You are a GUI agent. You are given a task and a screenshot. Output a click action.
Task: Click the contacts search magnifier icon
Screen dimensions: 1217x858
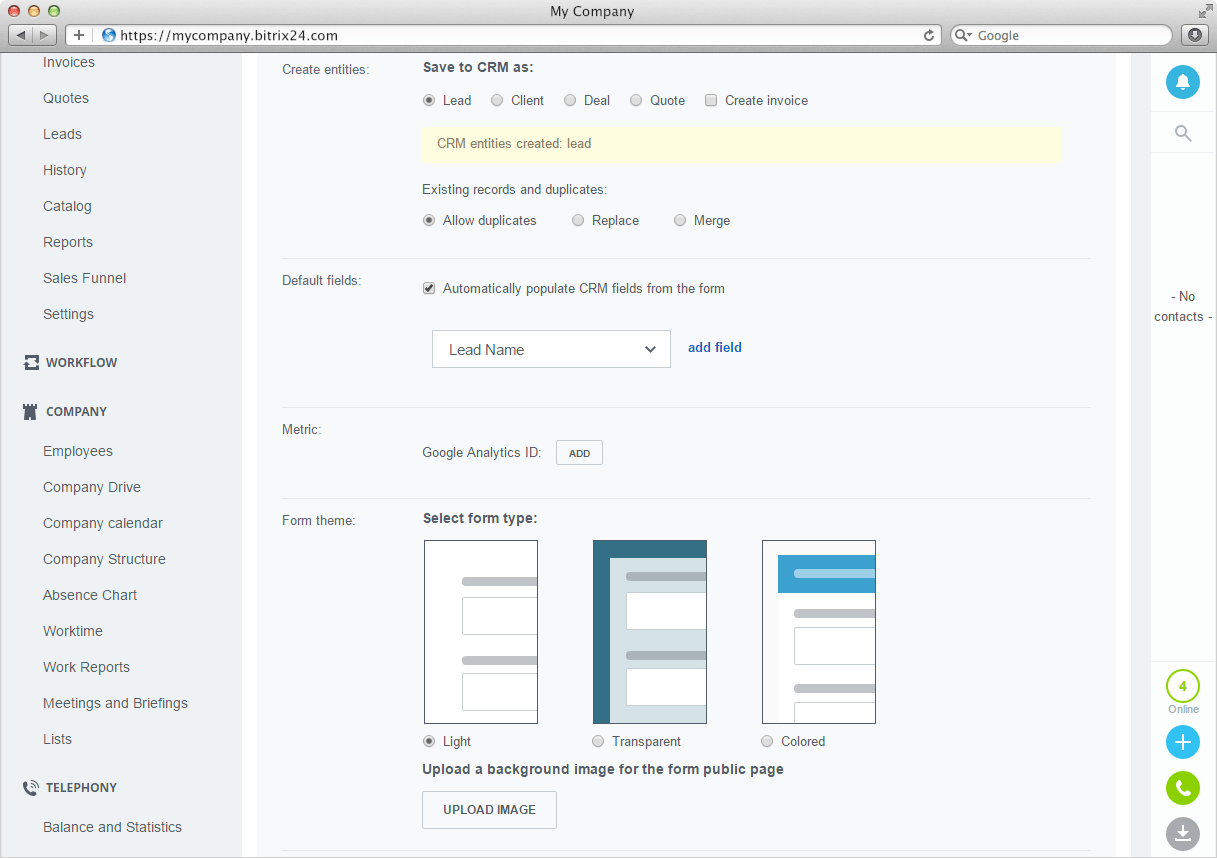[x=1183, y=133]
